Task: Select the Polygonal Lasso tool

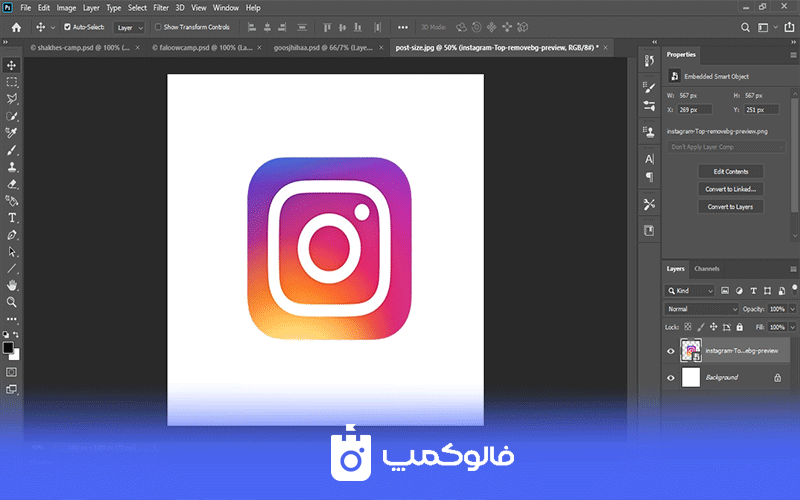Action: click(x=11, y=99)
